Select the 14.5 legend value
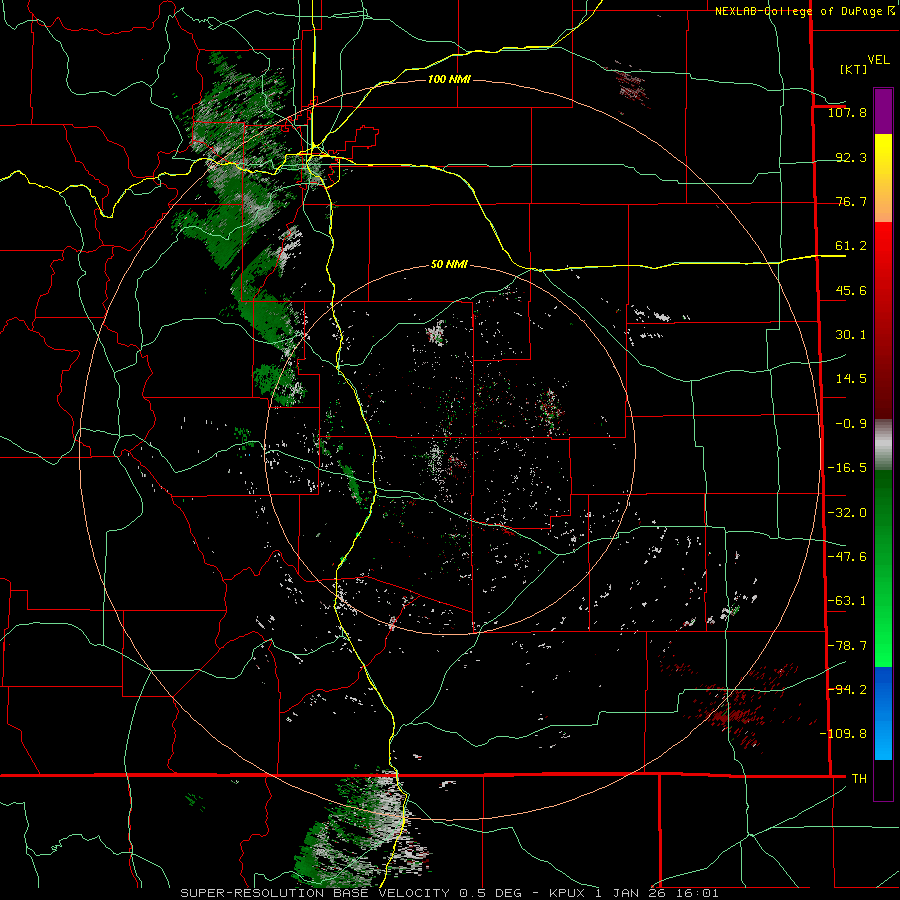900x900 pixels. tap(851, 379)
